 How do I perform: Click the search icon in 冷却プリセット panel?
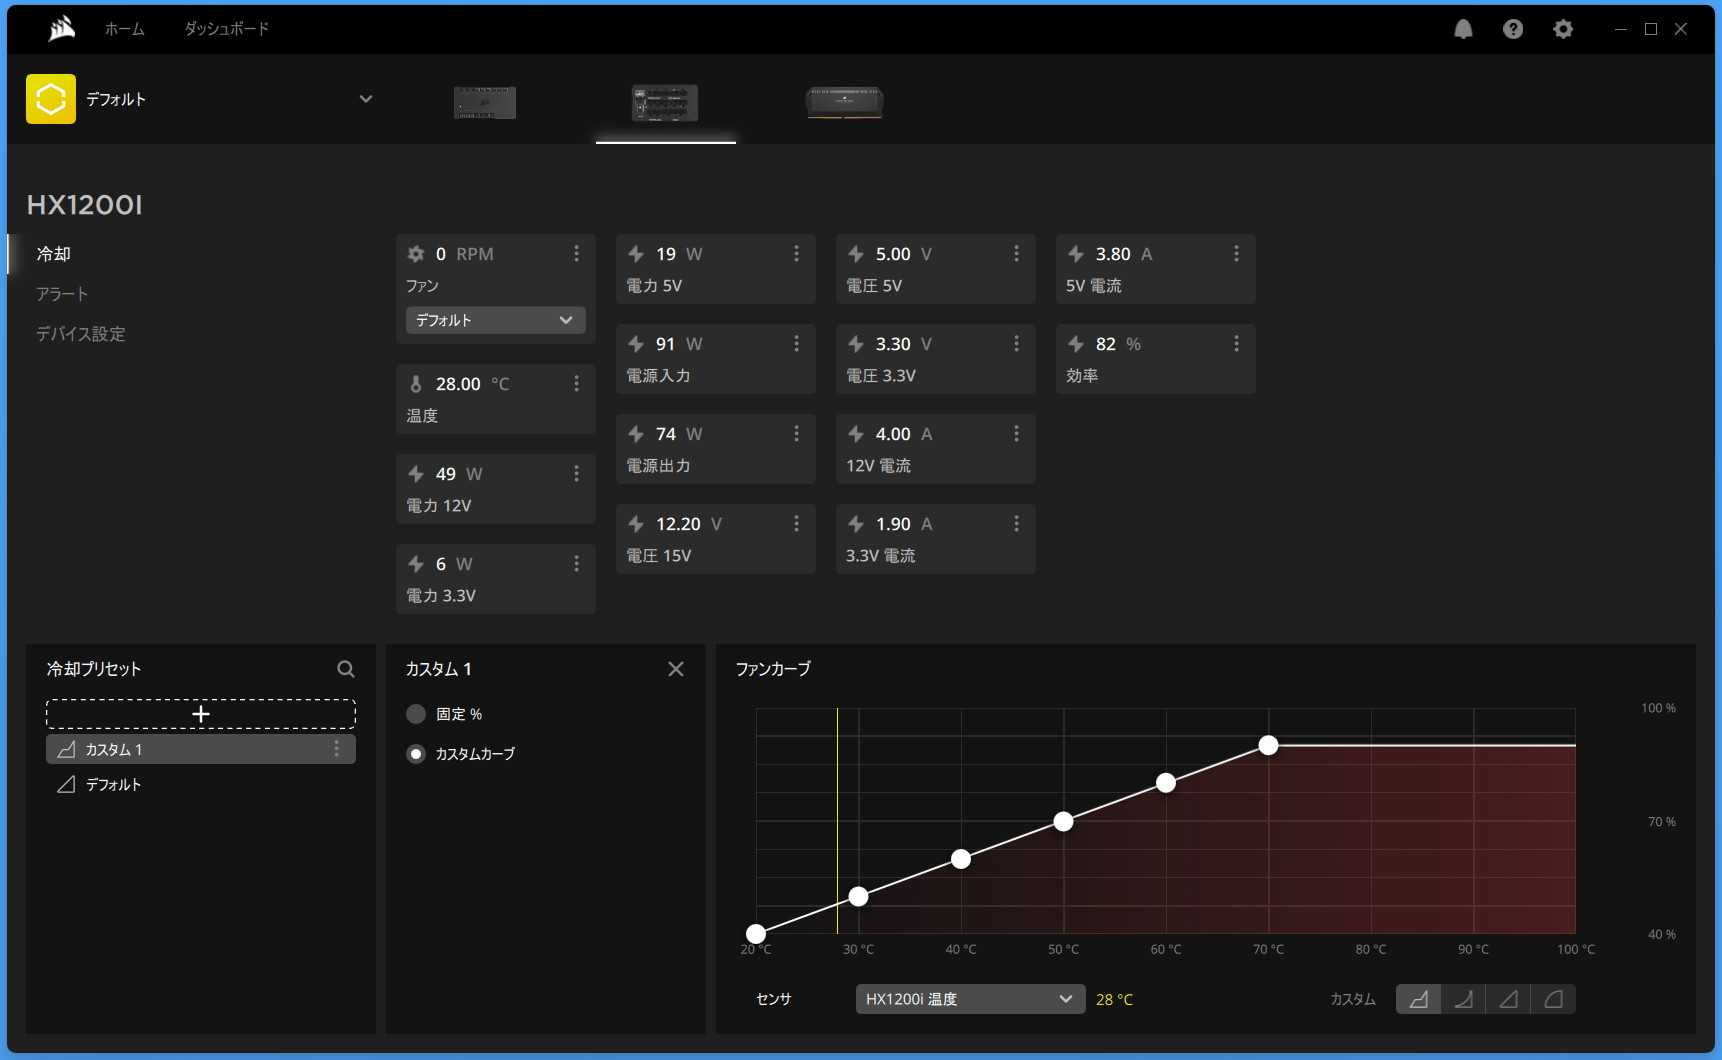point(346,669)
